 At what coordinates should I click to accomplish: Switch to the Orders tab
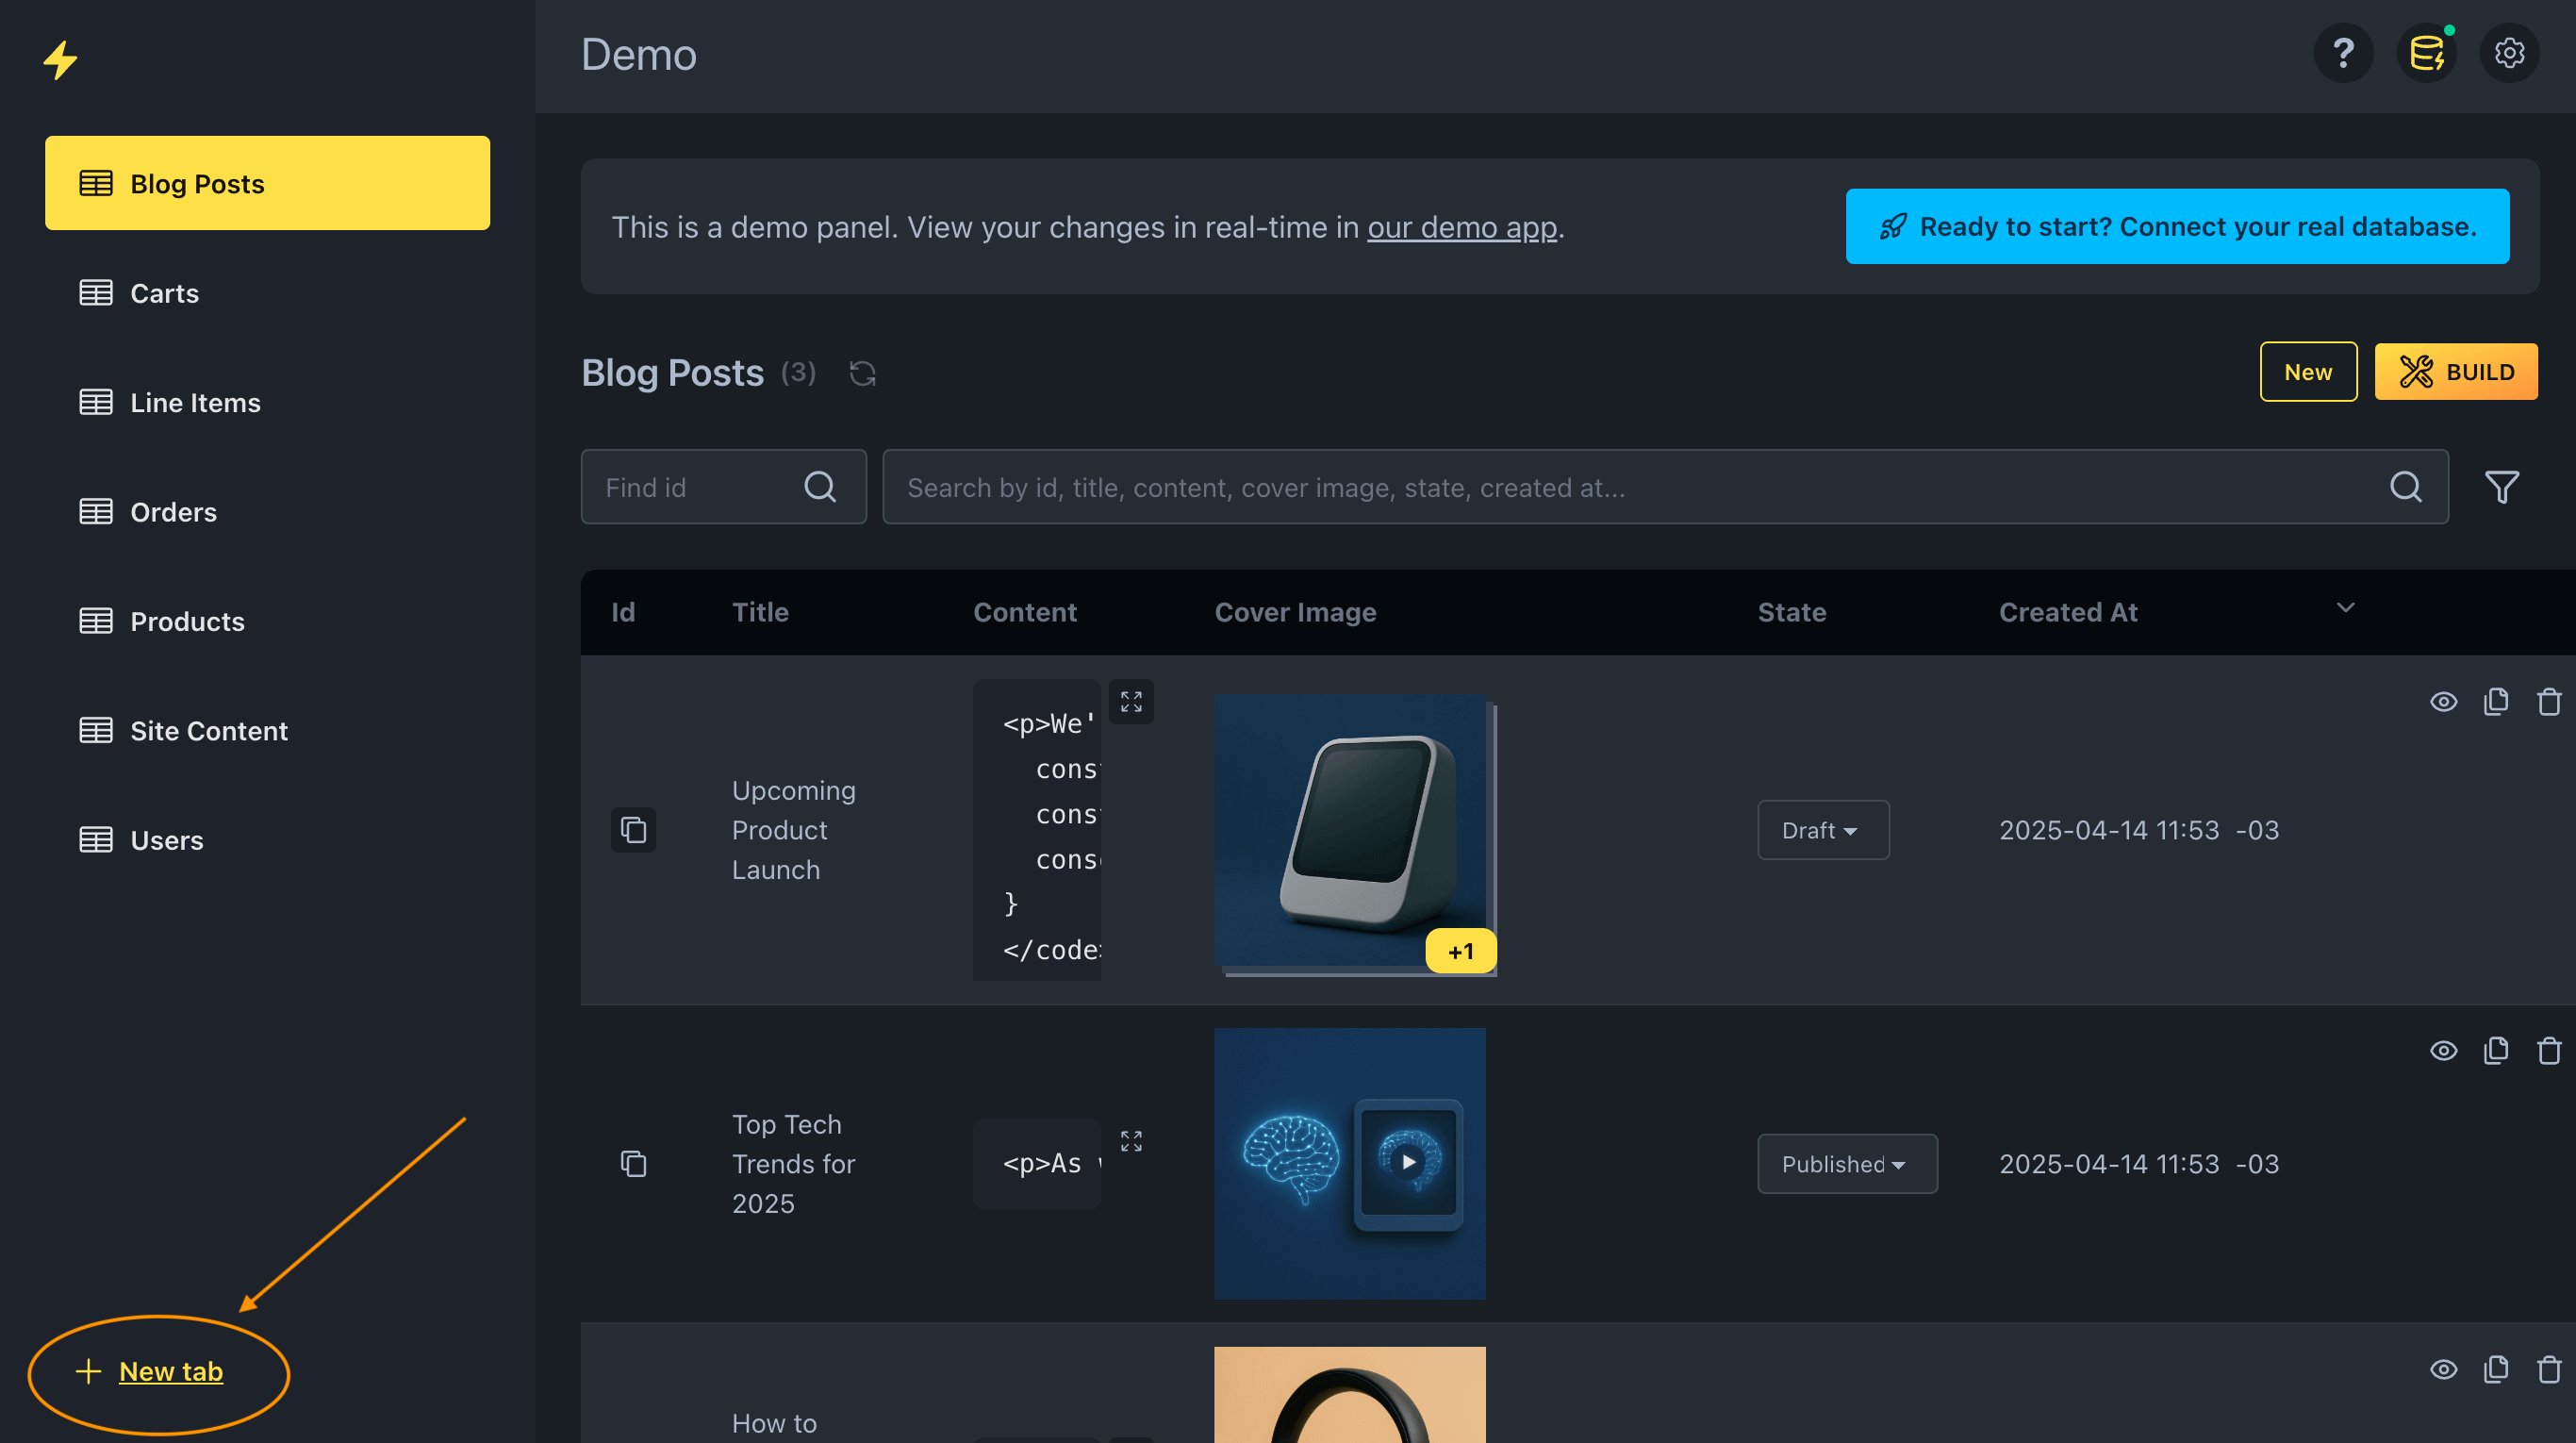[x=173, y=512]
